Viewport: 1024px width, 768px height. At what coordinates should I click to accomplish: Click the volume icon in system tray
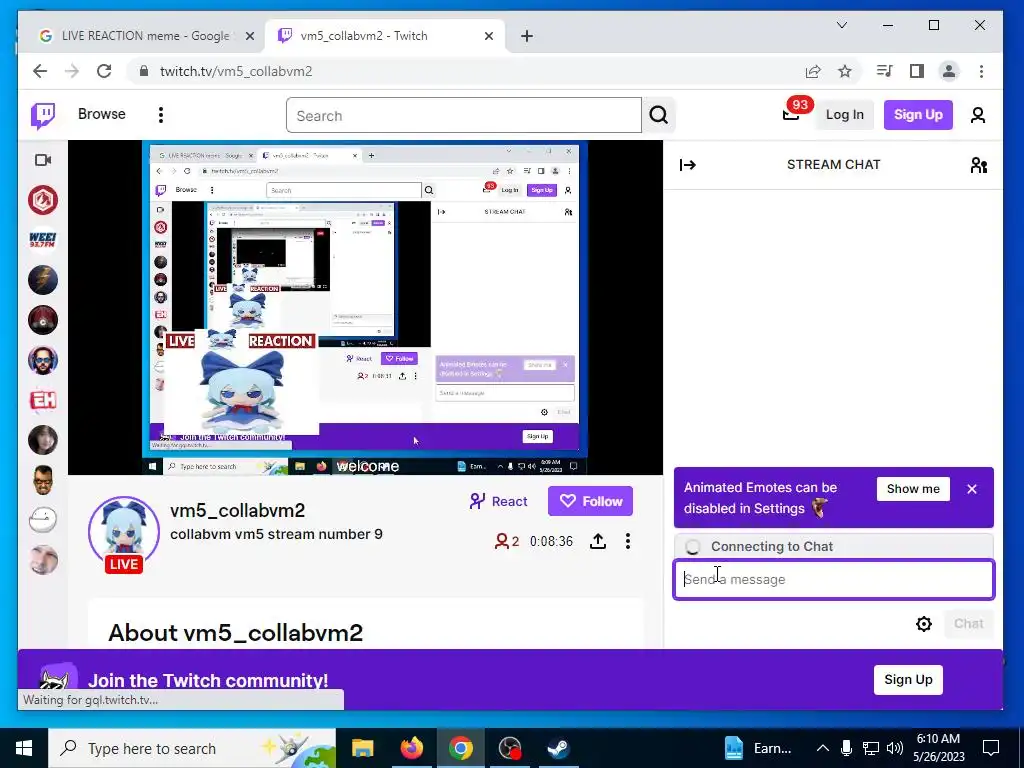[x=895, y=748]
